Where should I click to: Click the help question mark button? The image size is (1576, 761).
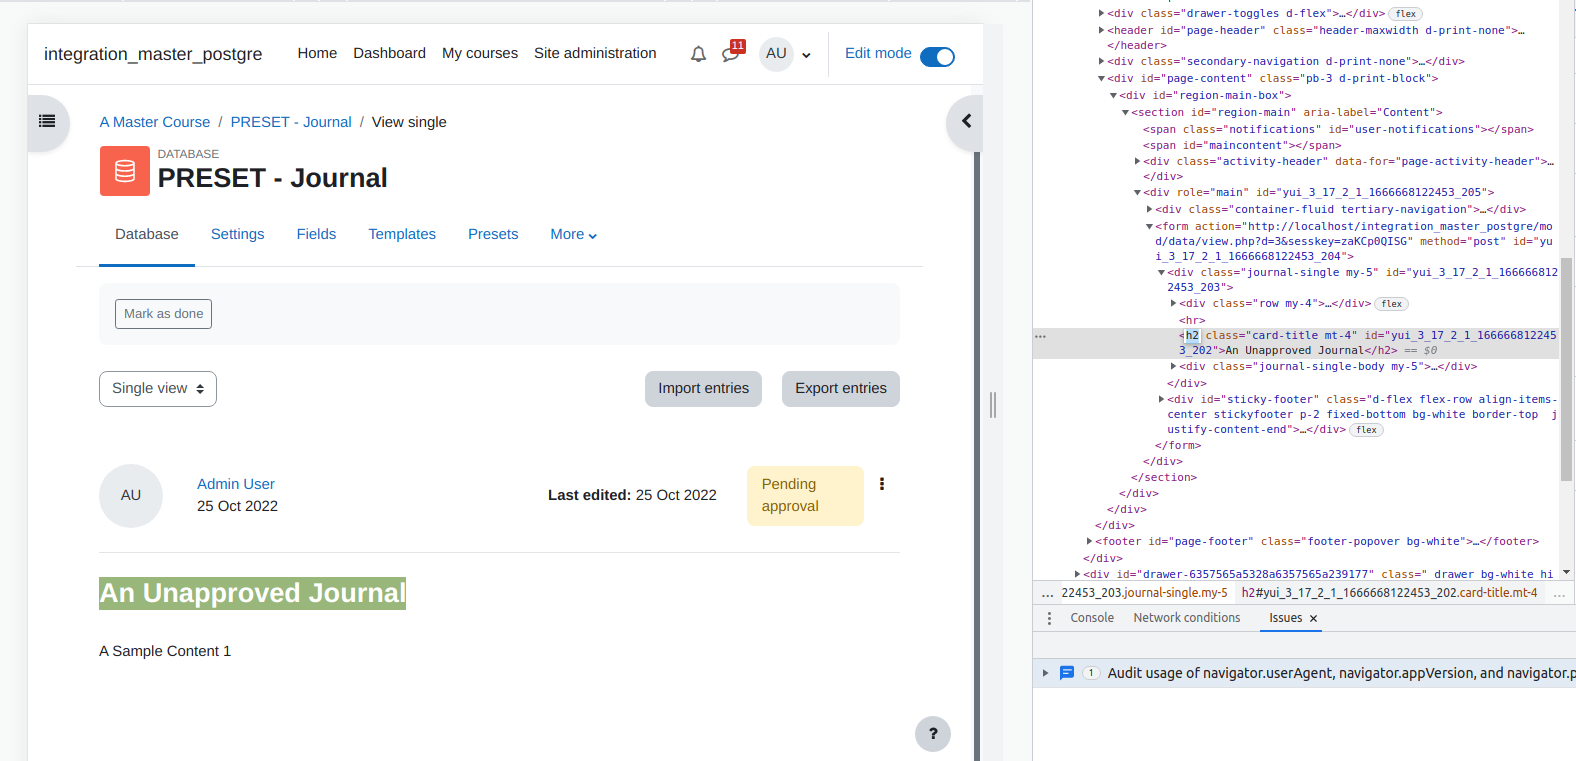[x=933, y=734]
